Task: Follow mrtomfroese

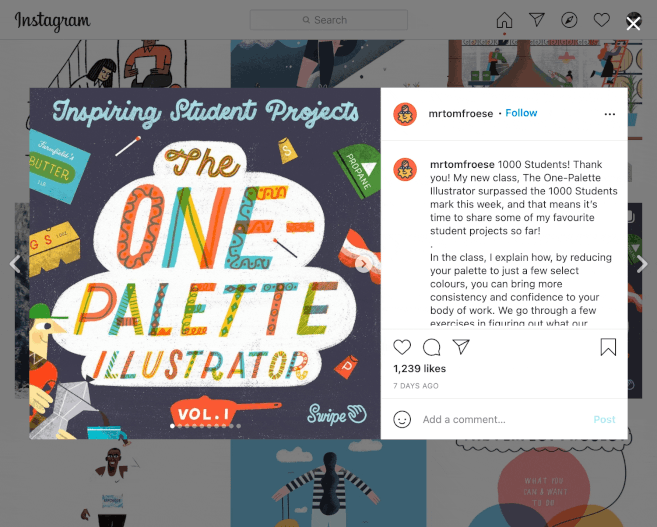Action: click(x=521, y=113)
